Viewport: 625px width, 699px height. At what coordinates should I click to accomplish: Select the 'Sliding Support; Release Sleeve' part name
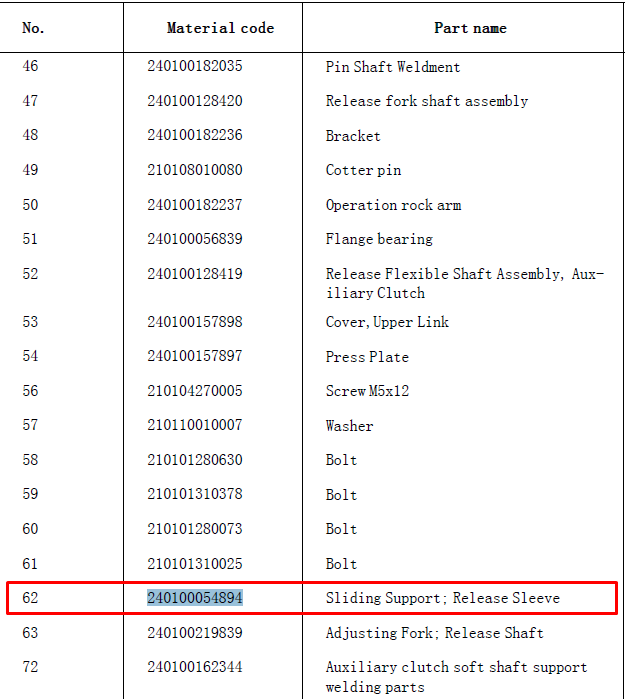(x=443, y=598)
